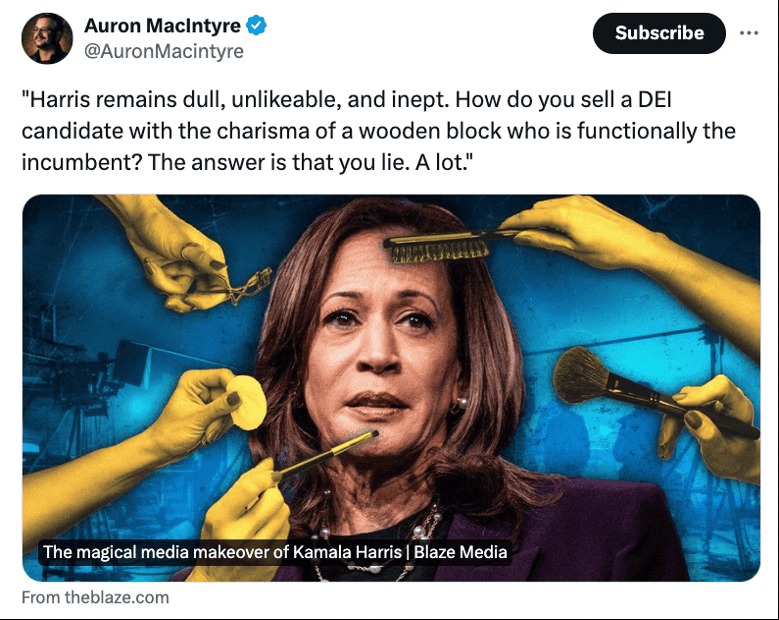
Task: Click the Auron MacIntyre display name
Action: 162,25
